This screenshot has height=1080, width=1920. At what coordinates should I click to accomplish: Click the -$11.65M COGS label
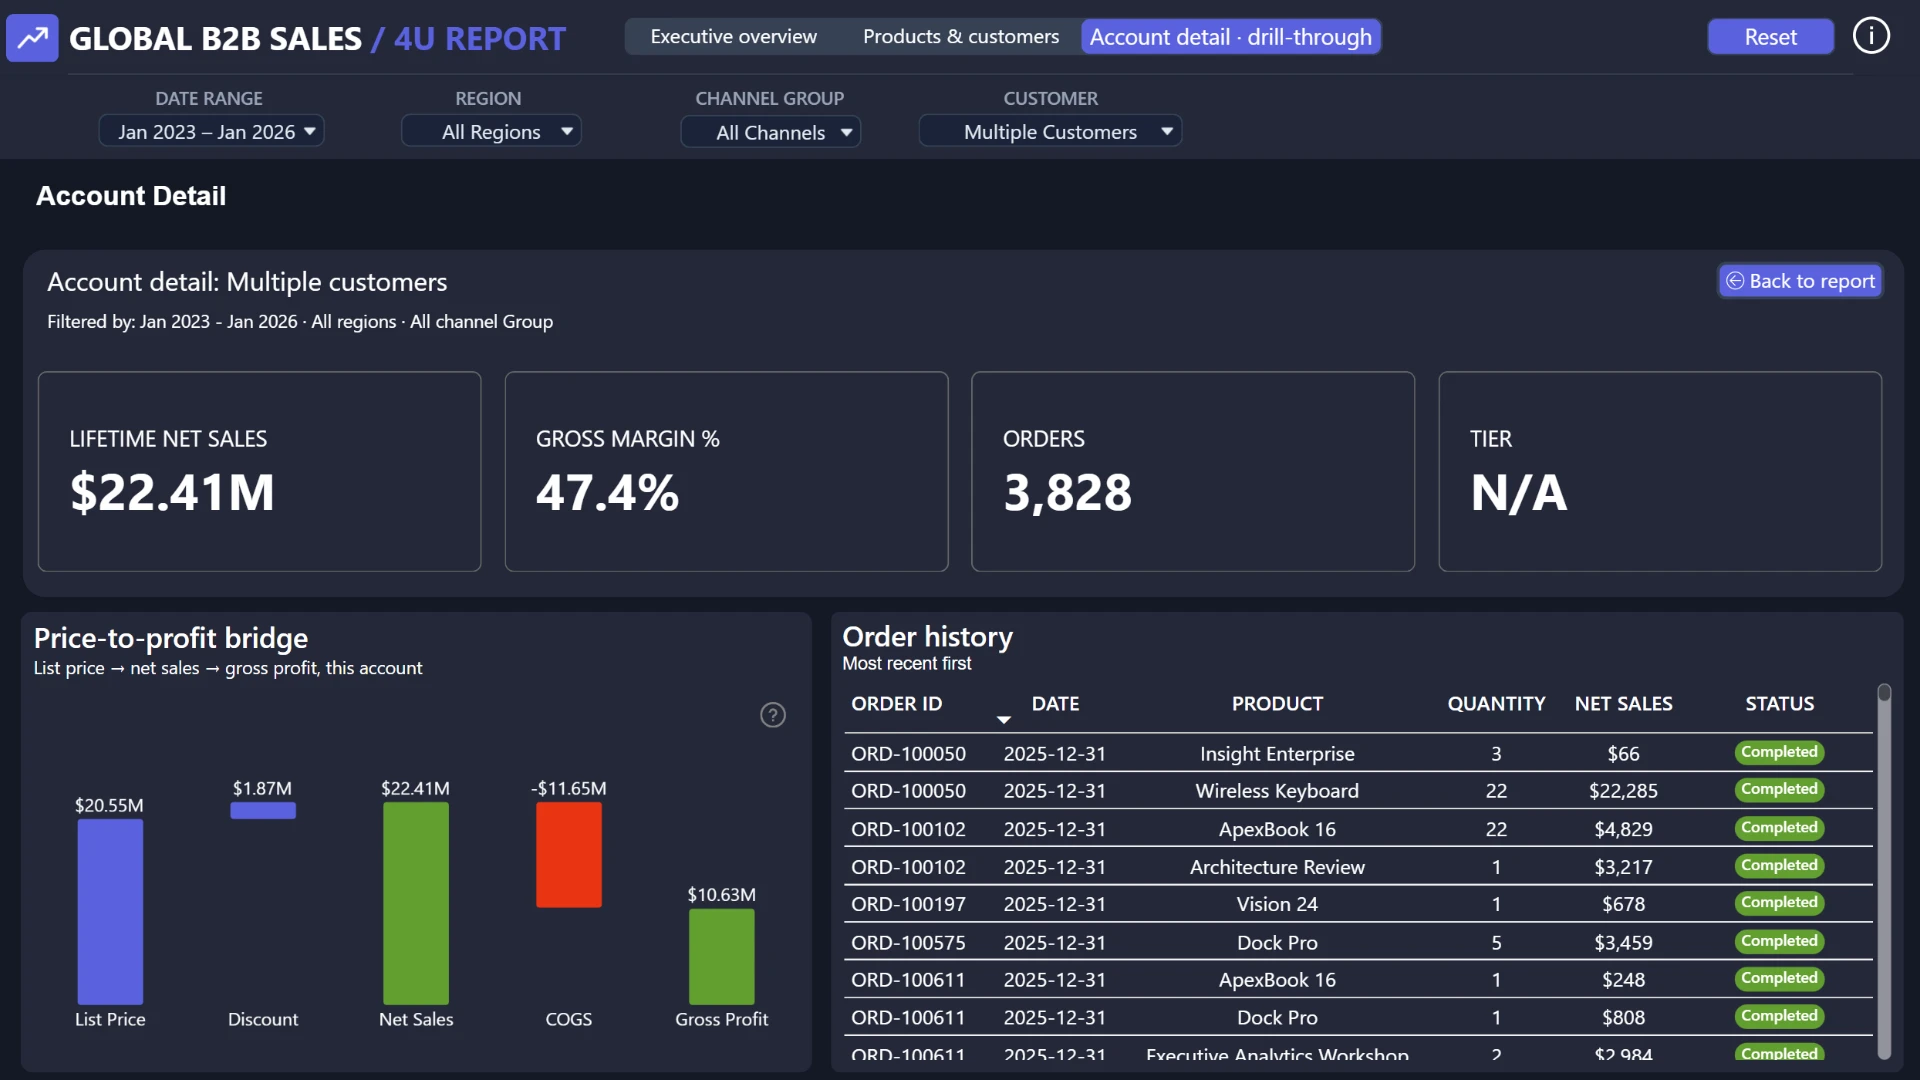[568, 788]
